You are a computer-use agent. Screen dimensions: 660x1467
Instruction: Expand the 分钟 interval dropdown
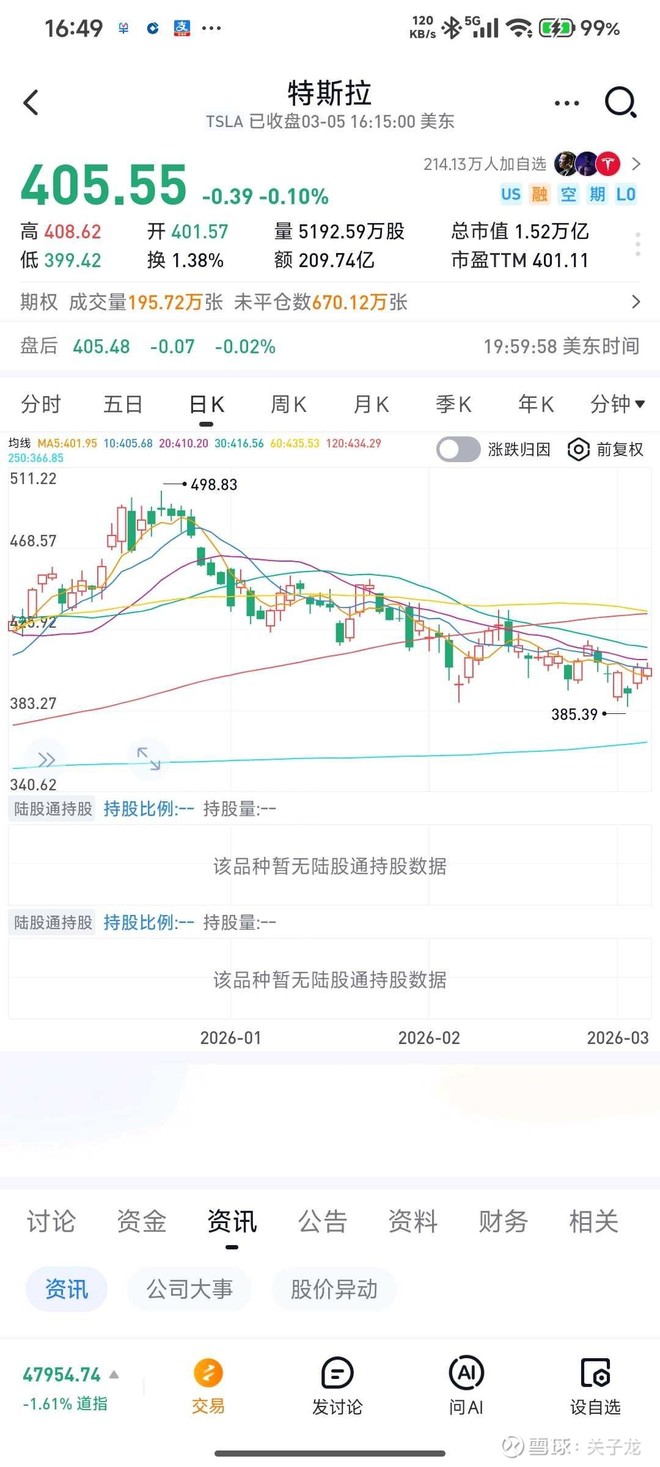pyautogui.click(x=617, y=404)
